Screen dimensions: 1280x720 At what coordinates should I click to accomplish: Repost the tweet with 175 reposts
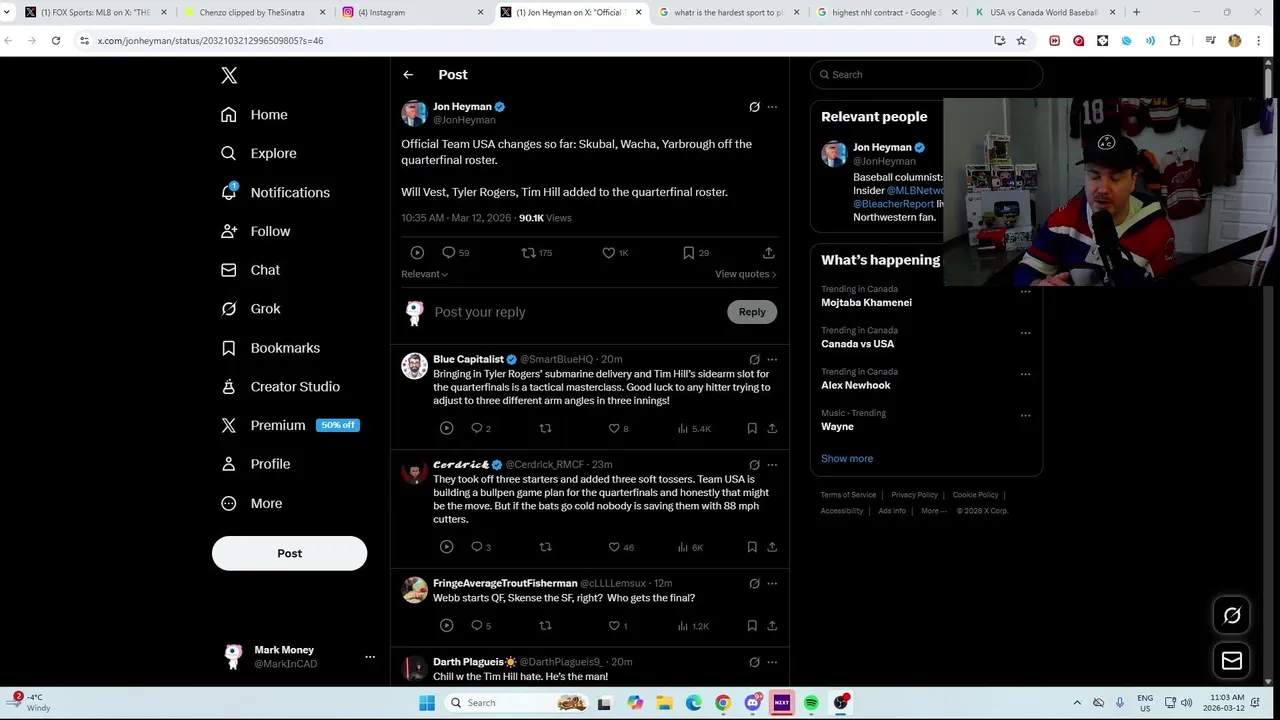point(537,253)
